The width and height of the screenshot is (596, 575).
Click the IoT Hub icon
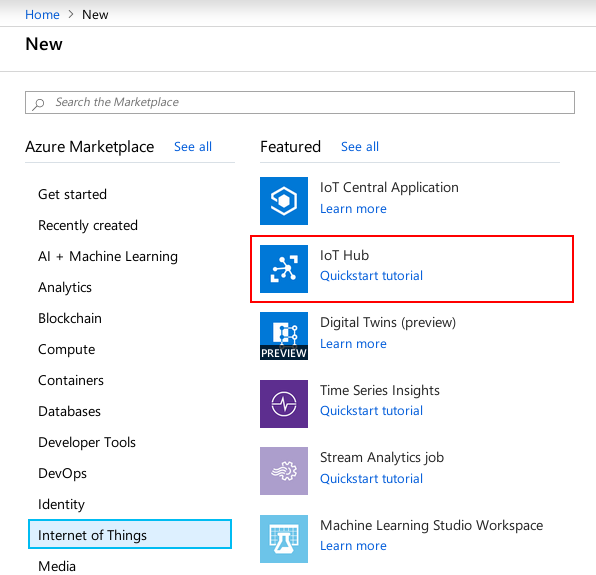[x=284, y=269]
